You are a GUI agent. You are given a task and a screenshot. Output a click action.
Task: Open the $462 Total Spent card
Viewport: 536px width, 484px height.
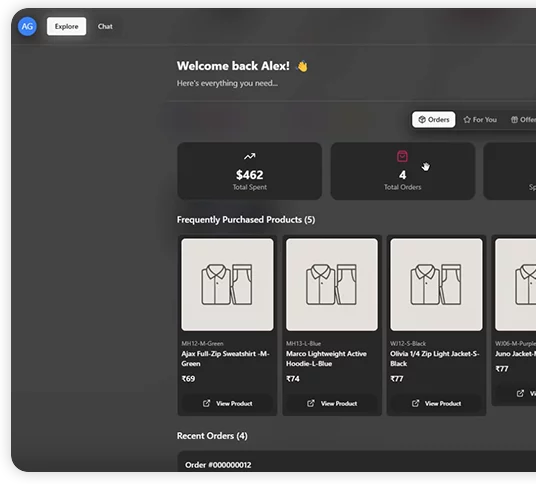click(250, 171)
